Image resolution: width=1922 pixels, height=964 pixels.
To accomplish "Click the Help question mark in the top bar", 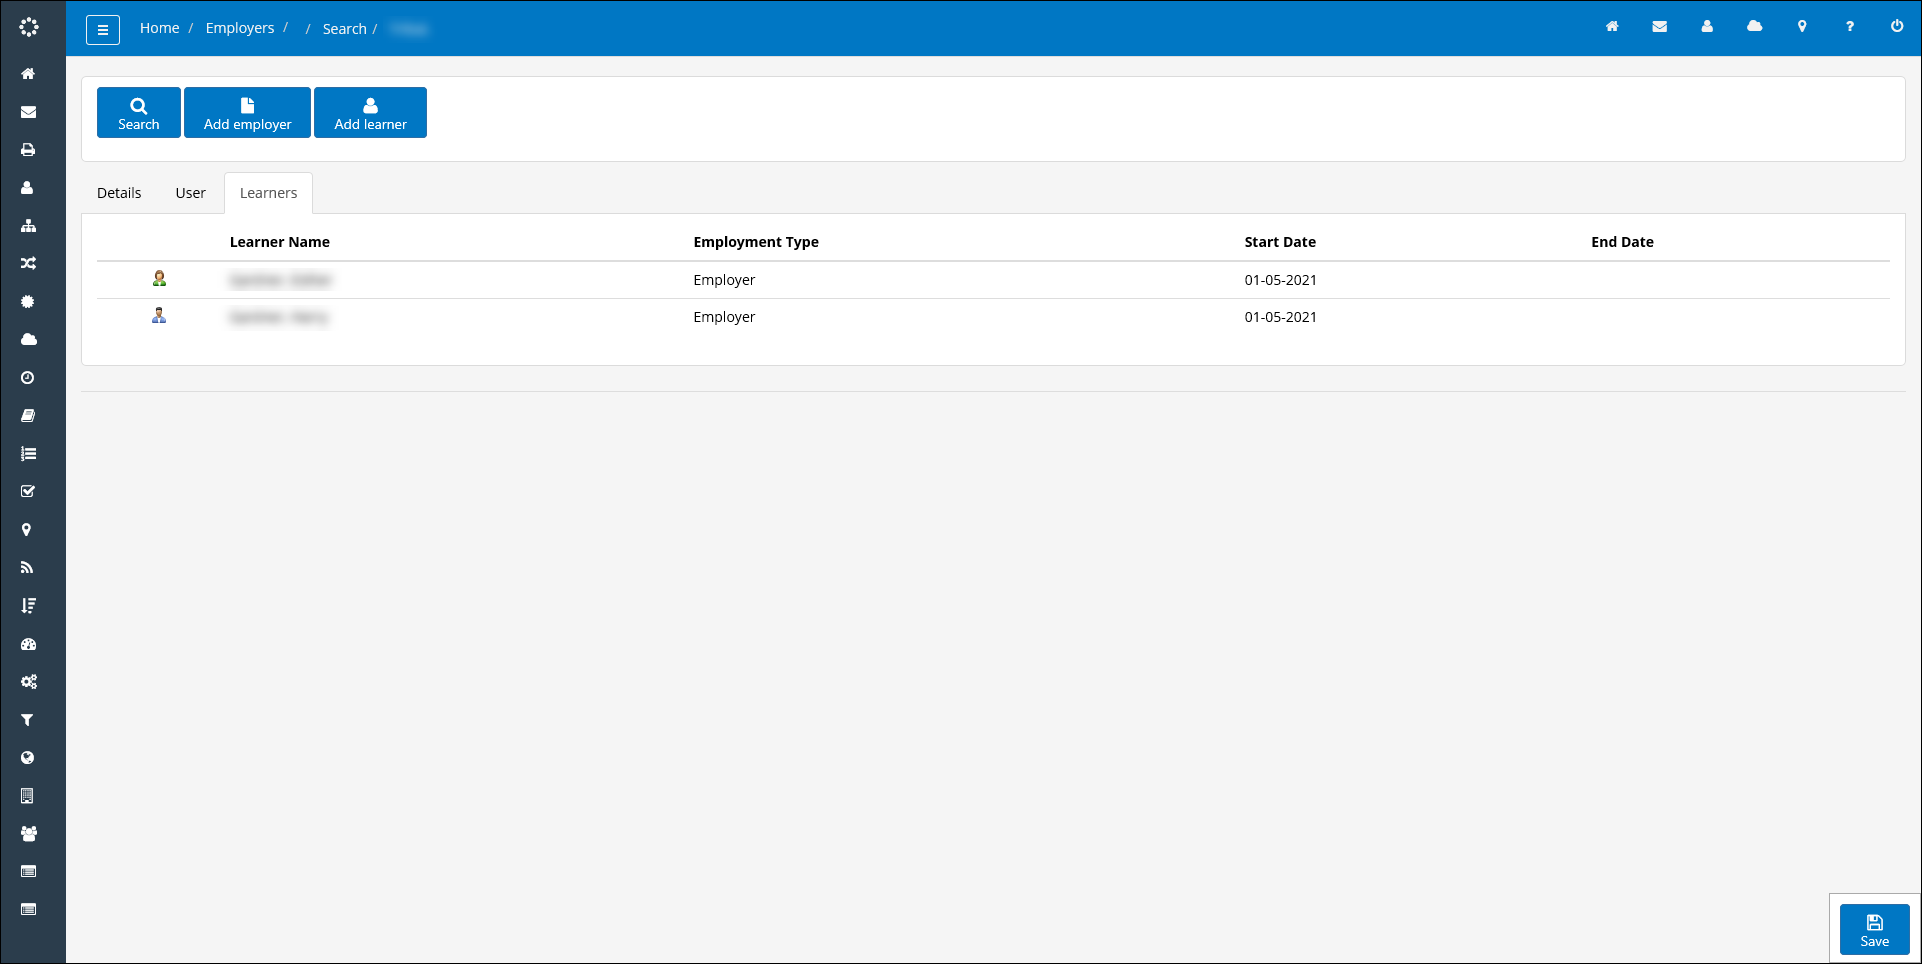I will (1850, 27).
